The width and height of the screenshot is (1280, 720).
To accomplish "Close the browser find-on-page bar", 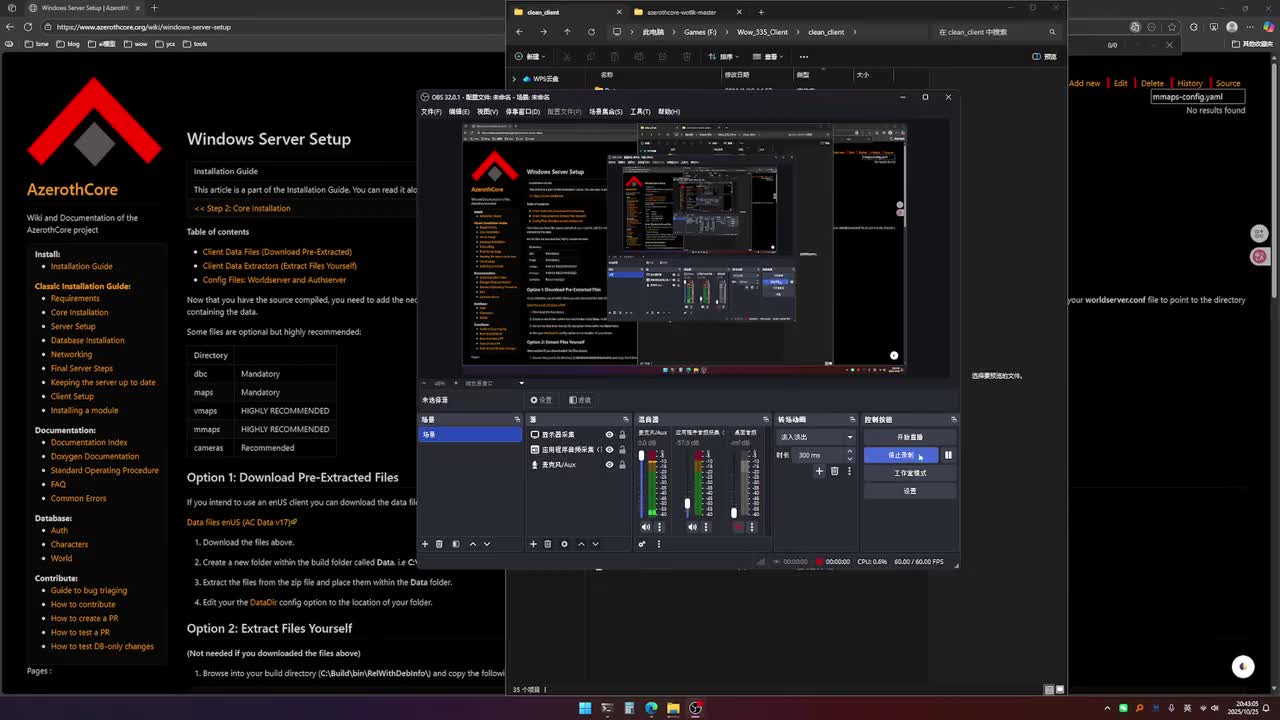I will (x=1170, y=45).
